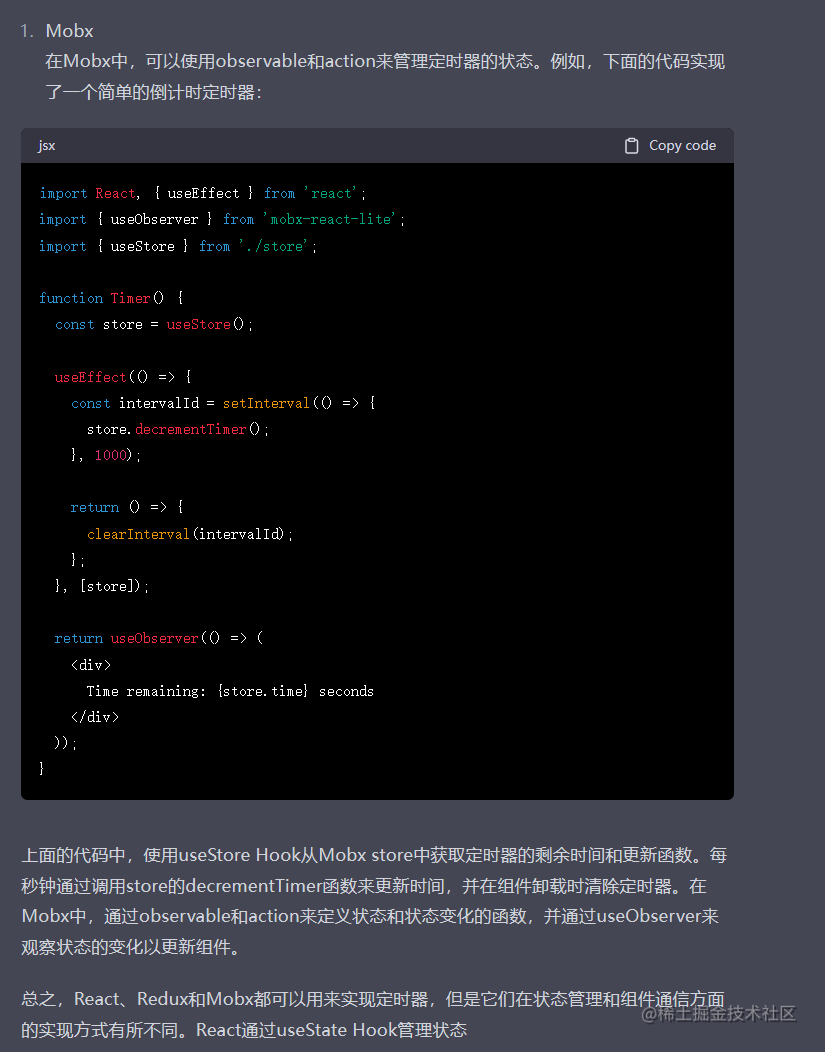Image resolution: width=825 pixels, height=1052 pixels.
Task: Click the clipboard copy icon
Action: 631,146
